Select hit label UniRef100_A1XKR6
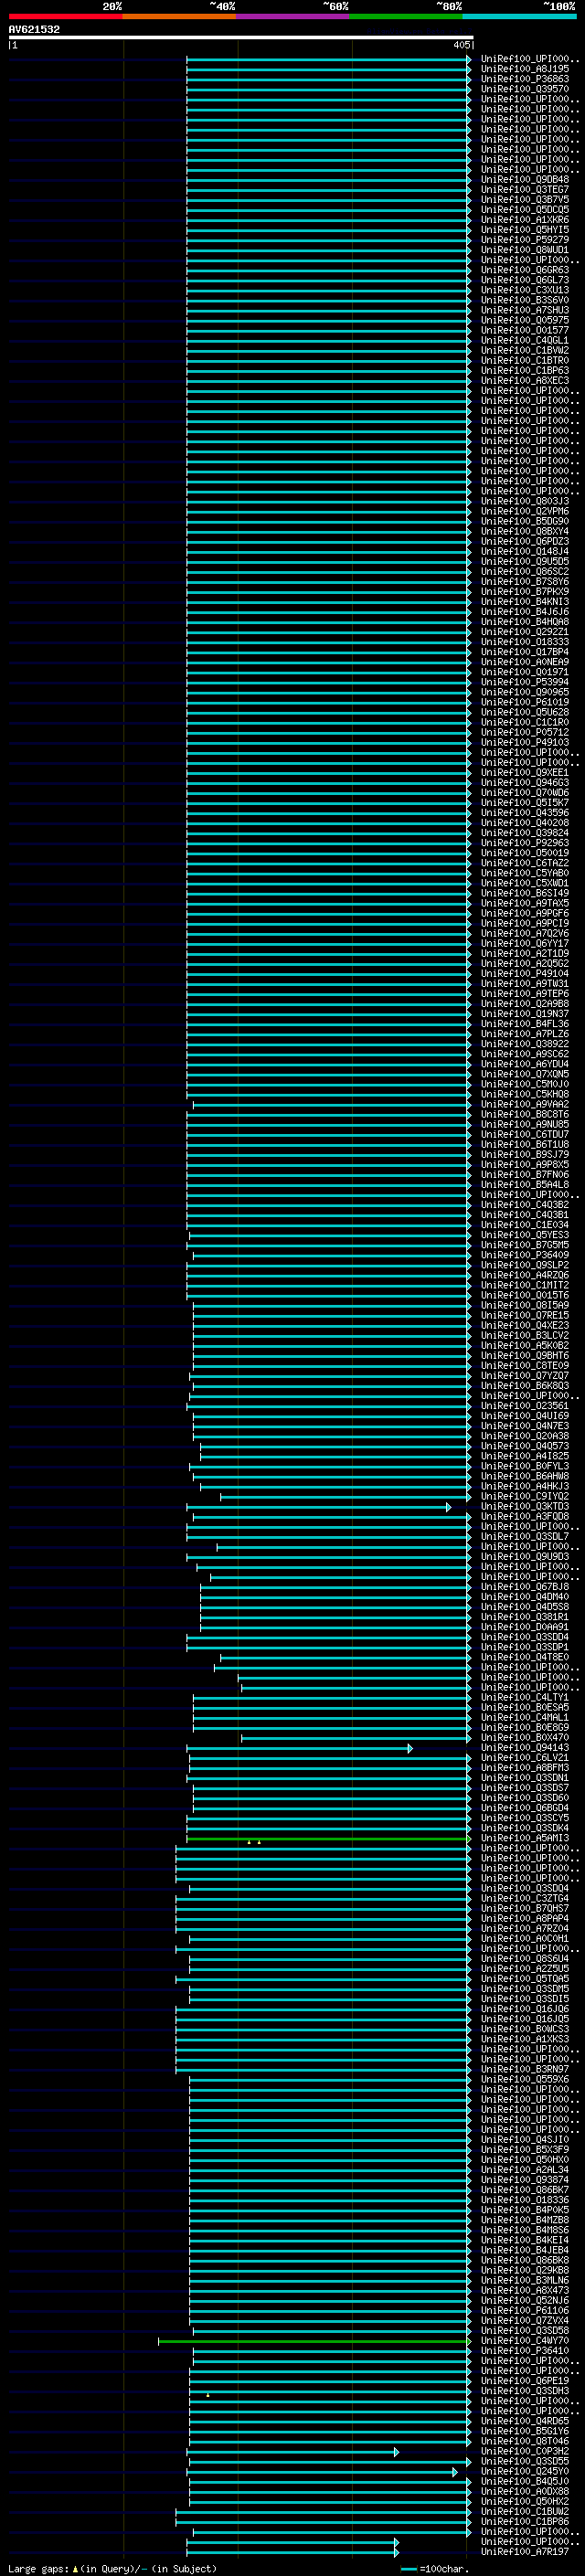Viewport: 585px width, 2576px height. 525,220
